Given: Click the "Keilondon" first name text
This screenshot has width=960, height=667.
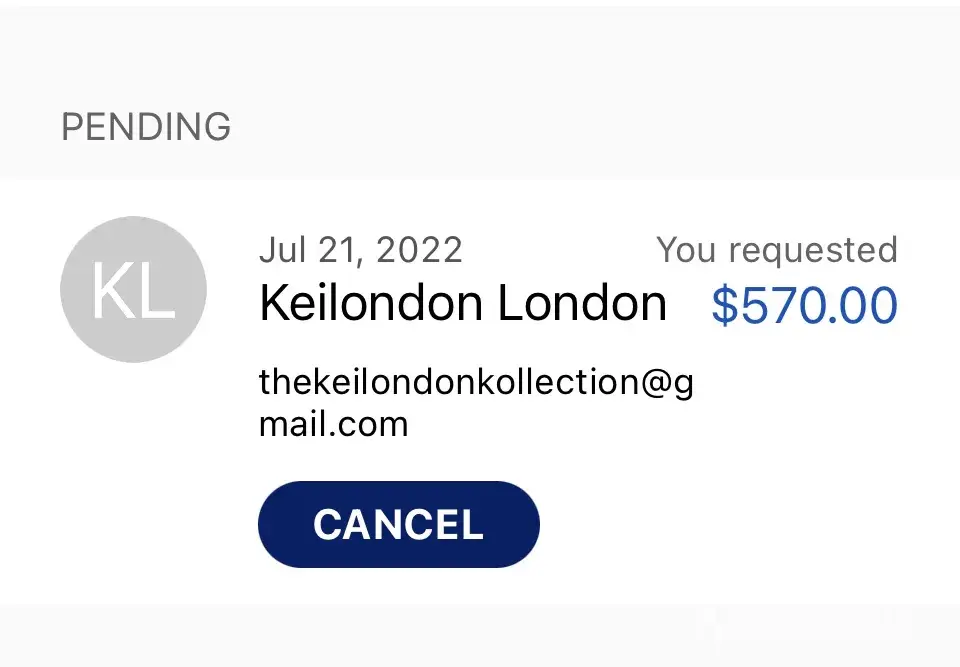Looking at the screenshot, I should pyautogui.click(x=373, y=303).
